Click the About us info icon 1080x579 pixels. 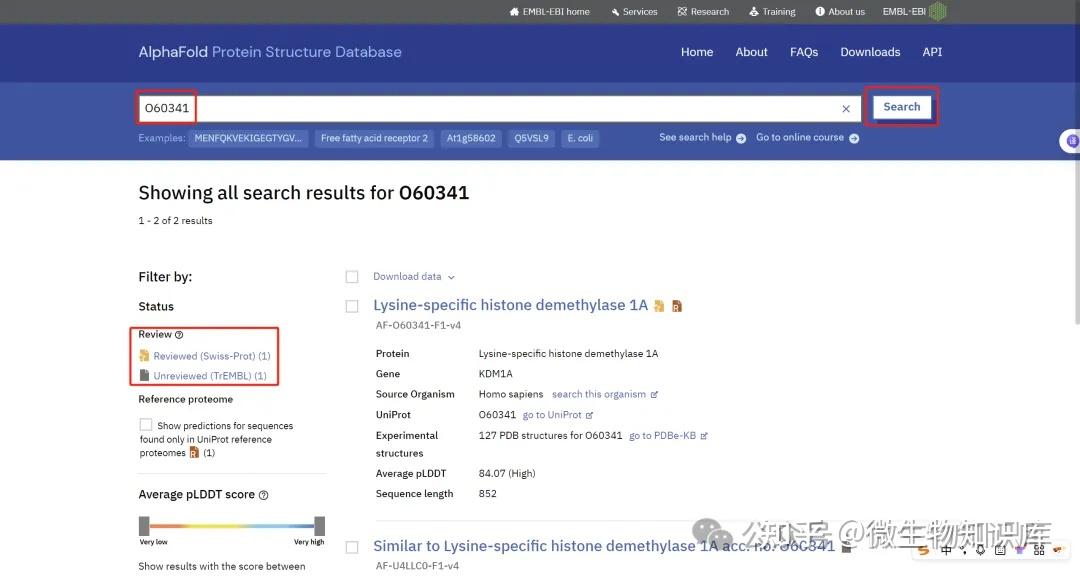point(820,11)
